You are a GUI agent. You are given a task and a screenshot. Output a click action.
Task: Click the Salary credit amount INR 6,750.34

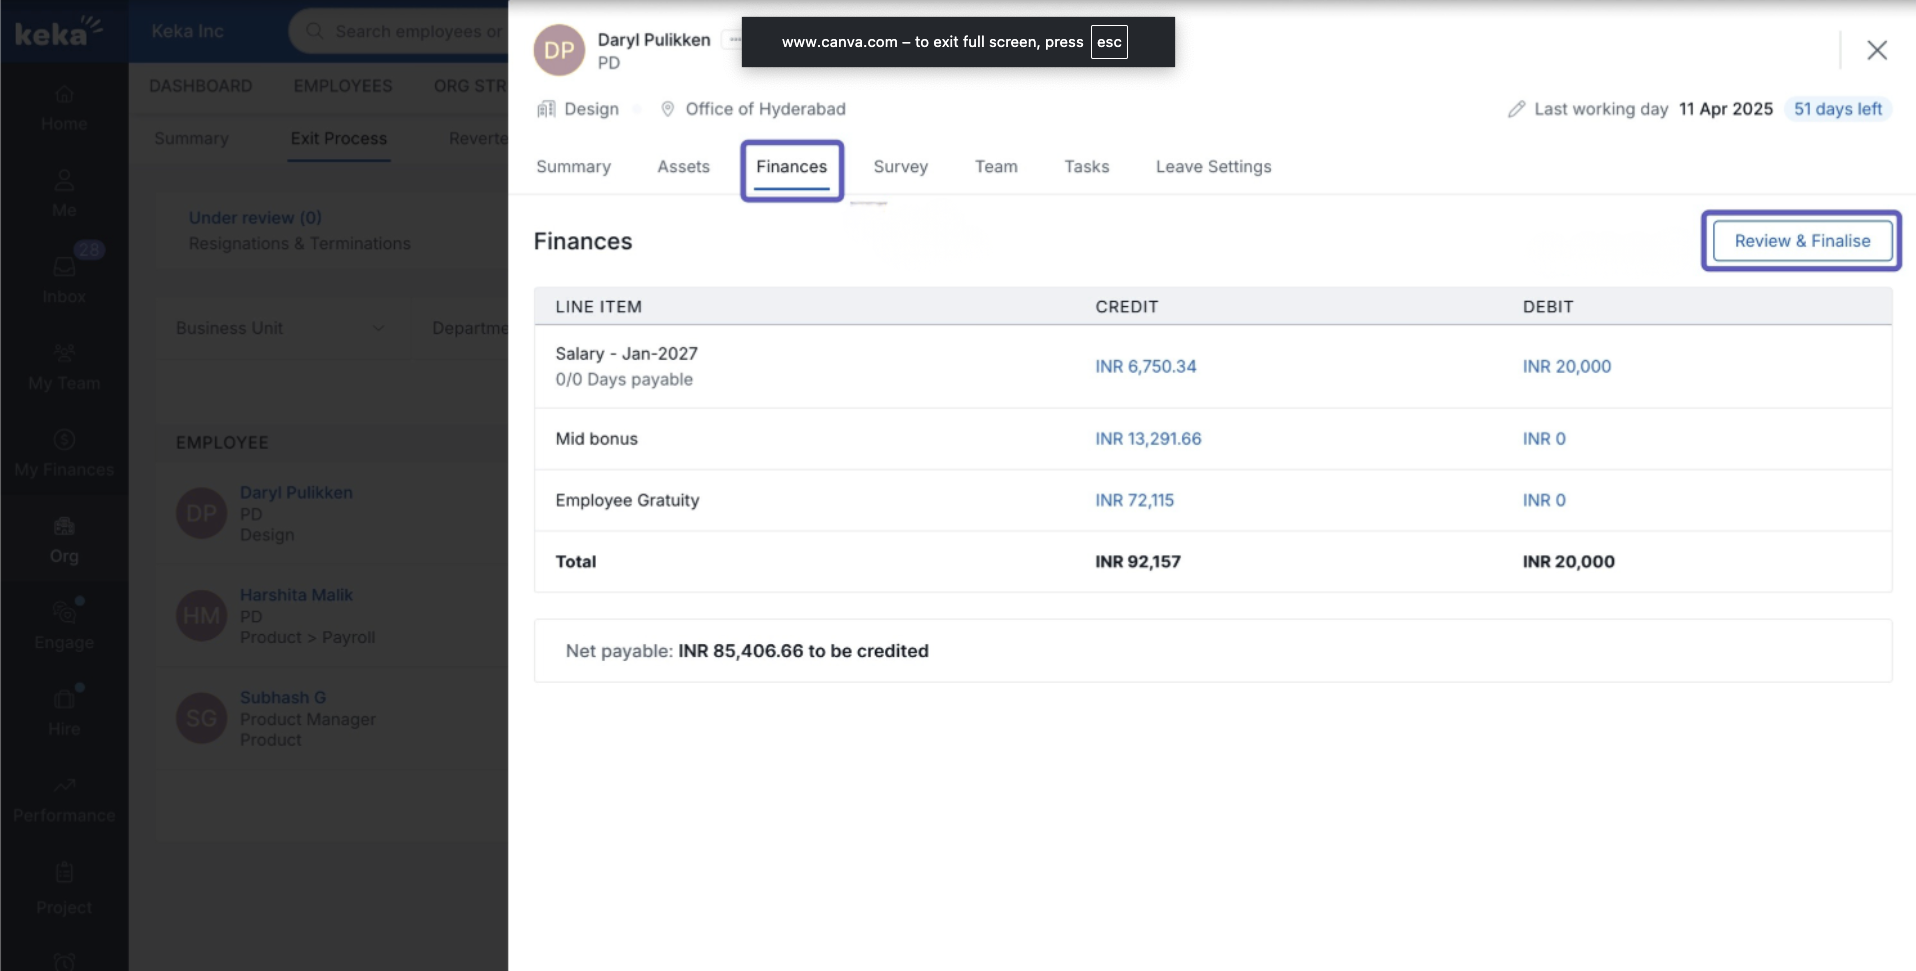1145,367
